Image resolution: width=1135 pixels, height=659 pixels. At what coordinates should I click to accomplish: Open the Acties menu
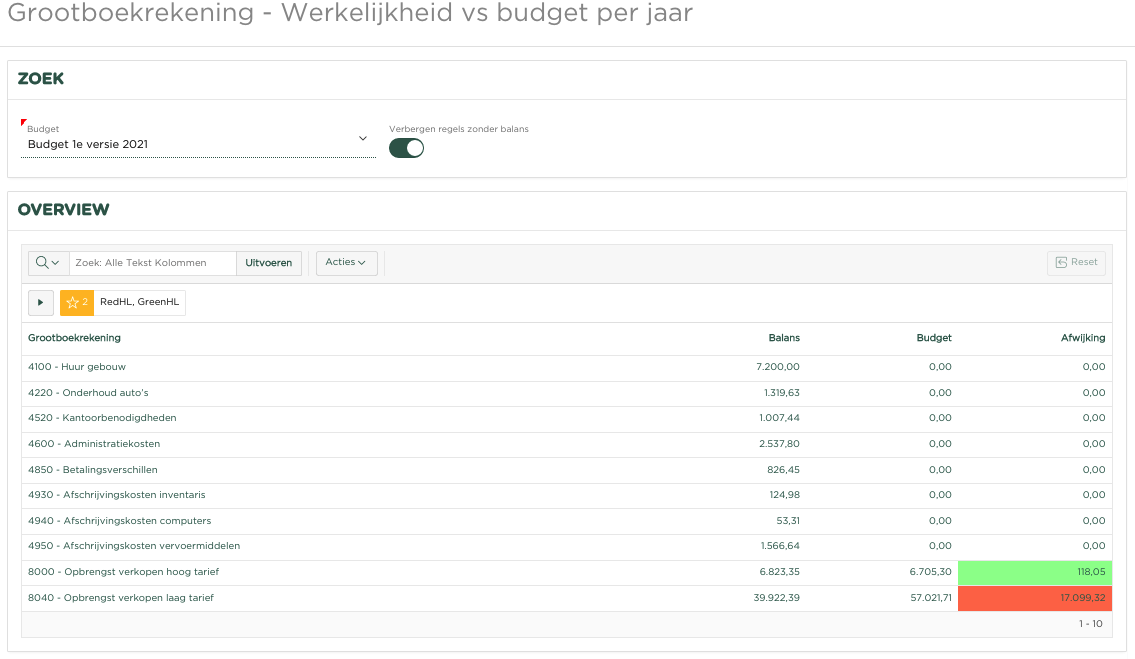[346, 263]
